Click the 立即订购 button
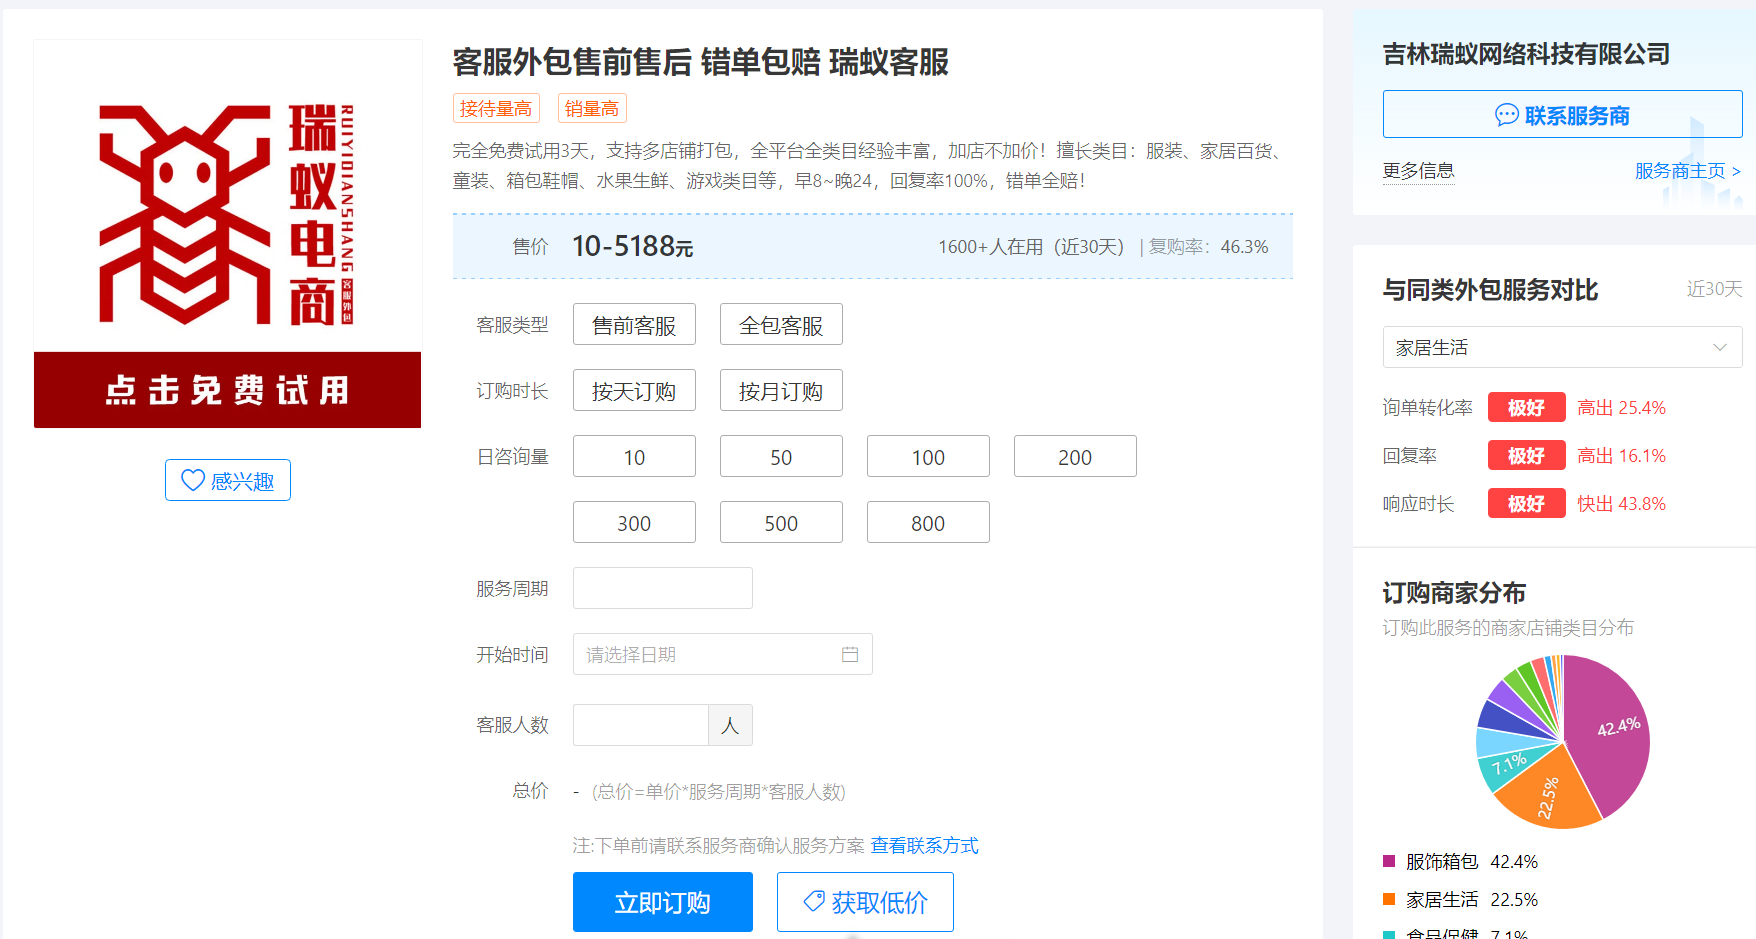The image size is (1756, 939). [663, 902]
